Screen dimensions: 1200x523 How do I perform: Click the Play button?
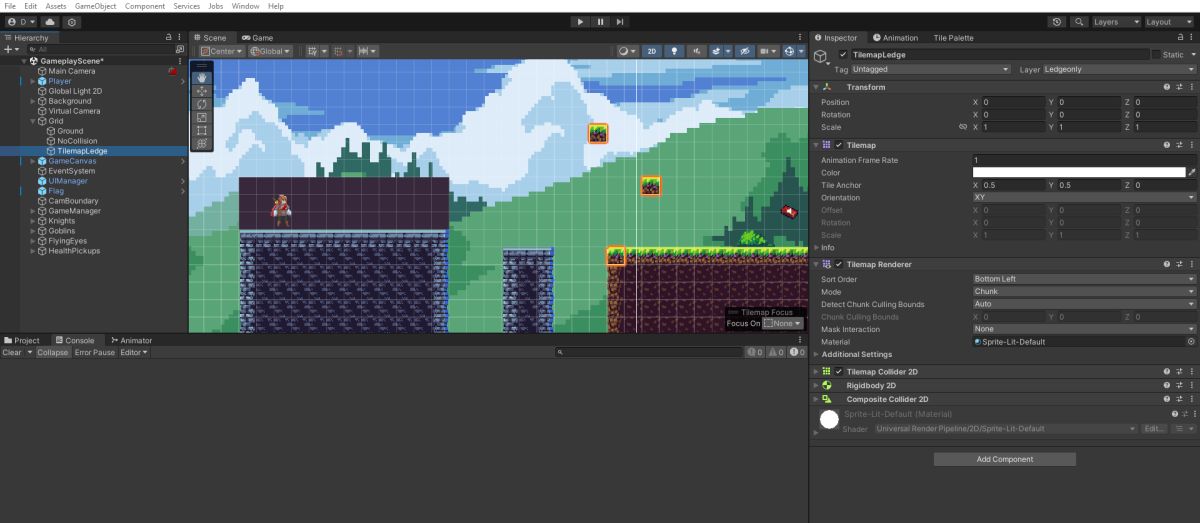tap(580, 22)
